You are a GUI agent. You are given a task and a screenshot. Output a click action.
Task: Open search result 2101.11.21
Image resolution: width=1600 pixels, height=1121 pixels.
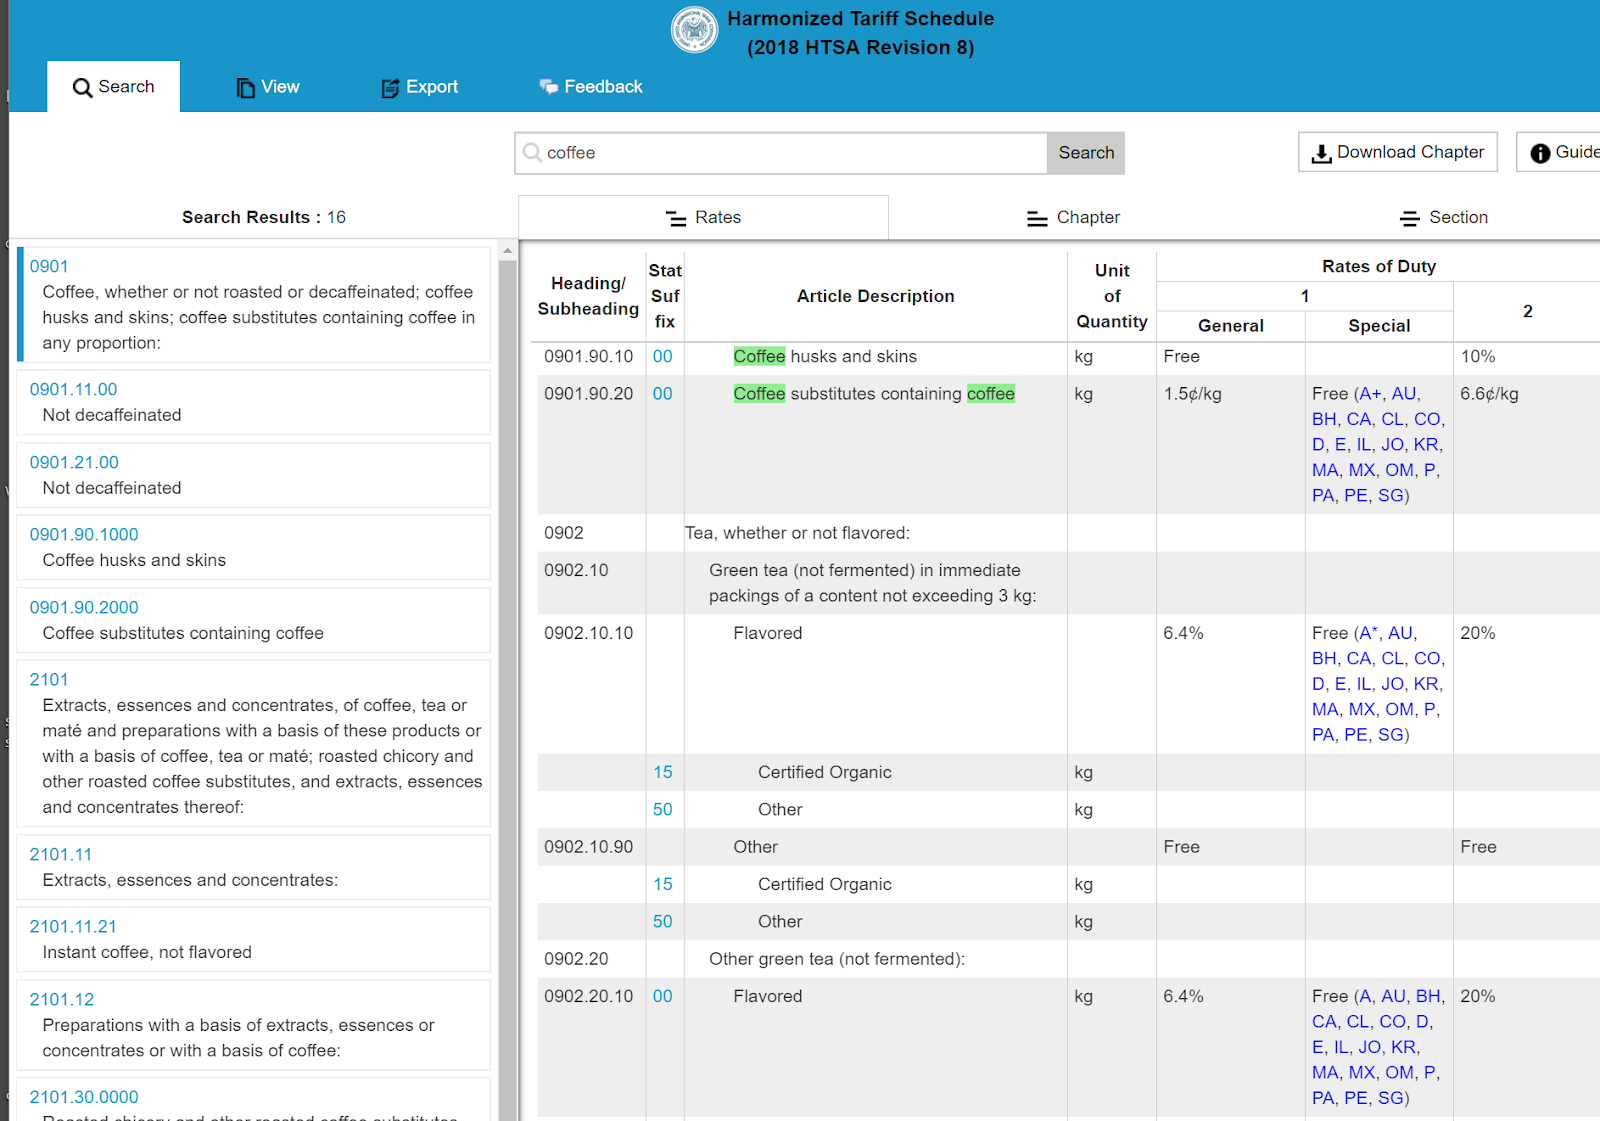pos(73,926)
